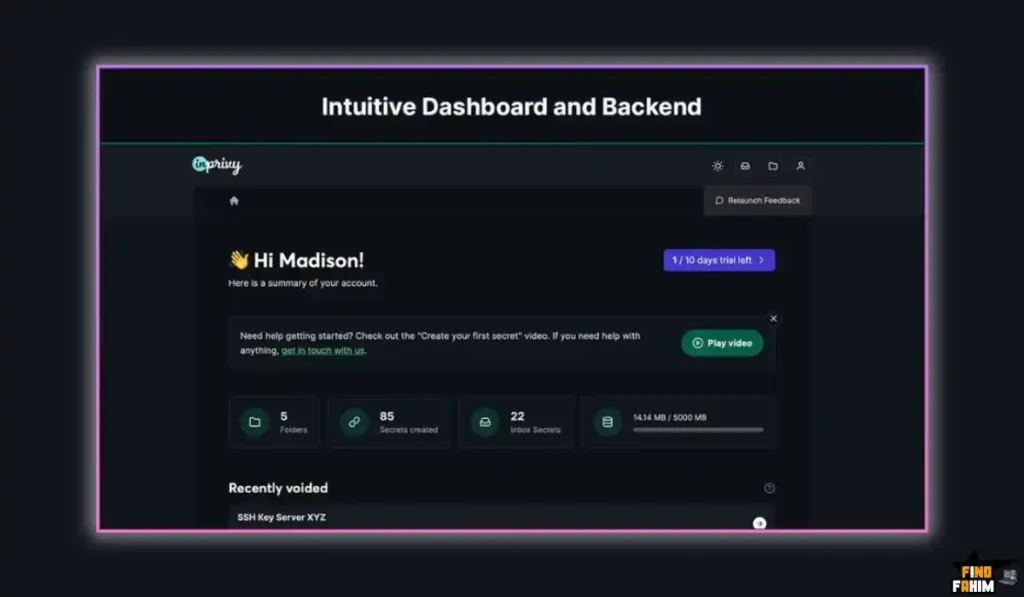The height and width of the screenshot is (597, 1024).
Task: Follow the get in touch with us link
Action: [323, 351]
